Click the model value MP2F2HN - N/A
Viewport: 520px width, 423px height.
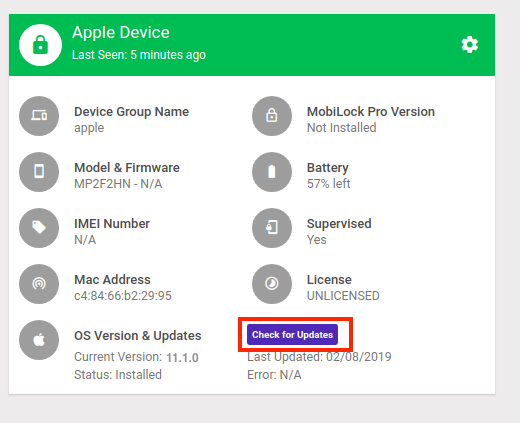coord(118,184)
